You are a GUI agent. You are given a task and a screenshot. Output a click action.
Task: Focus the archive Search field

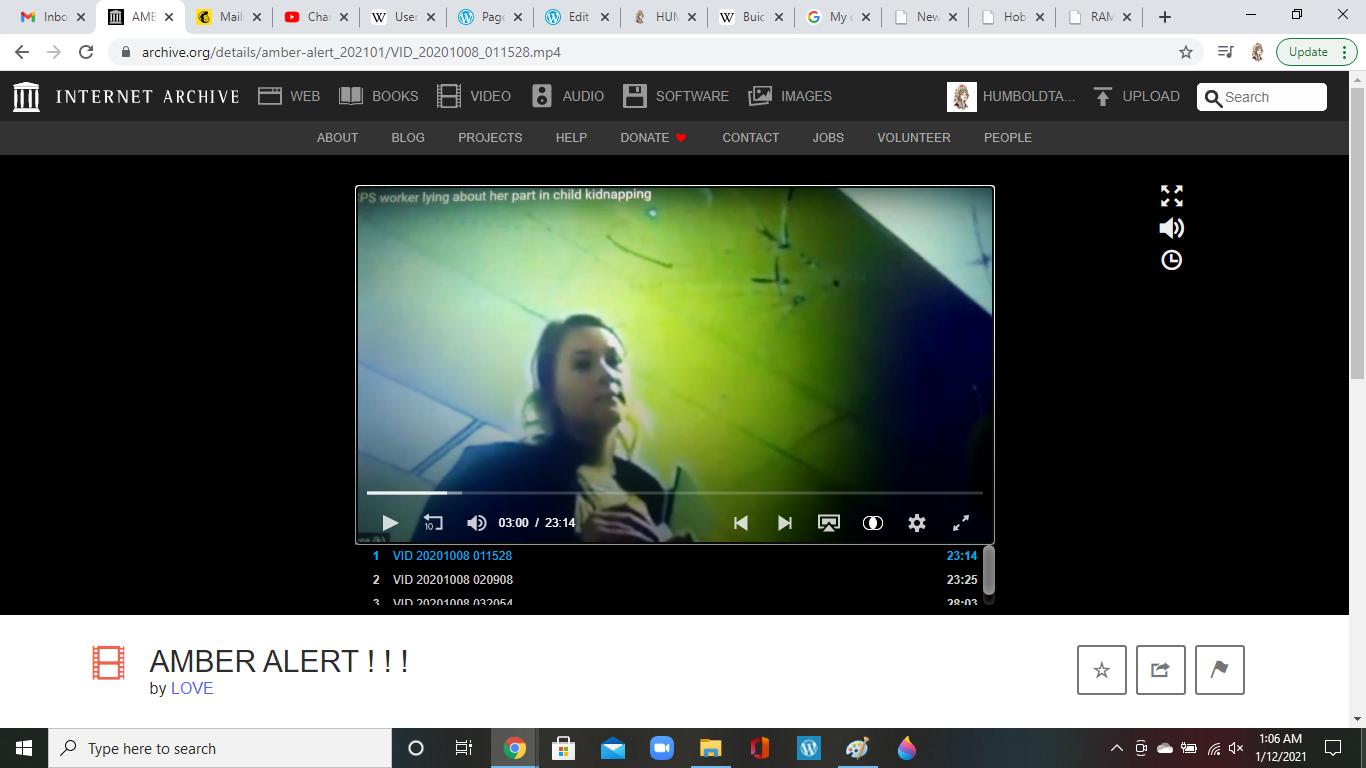pyautogui.click(x=1262, y=97)
